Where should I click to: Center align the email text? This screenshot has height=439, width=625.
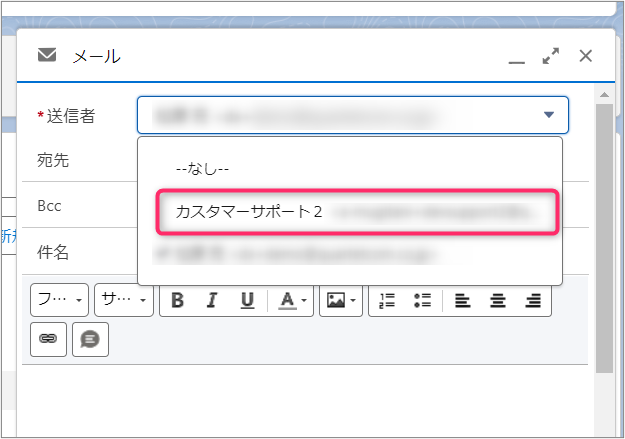coord(498,300)
